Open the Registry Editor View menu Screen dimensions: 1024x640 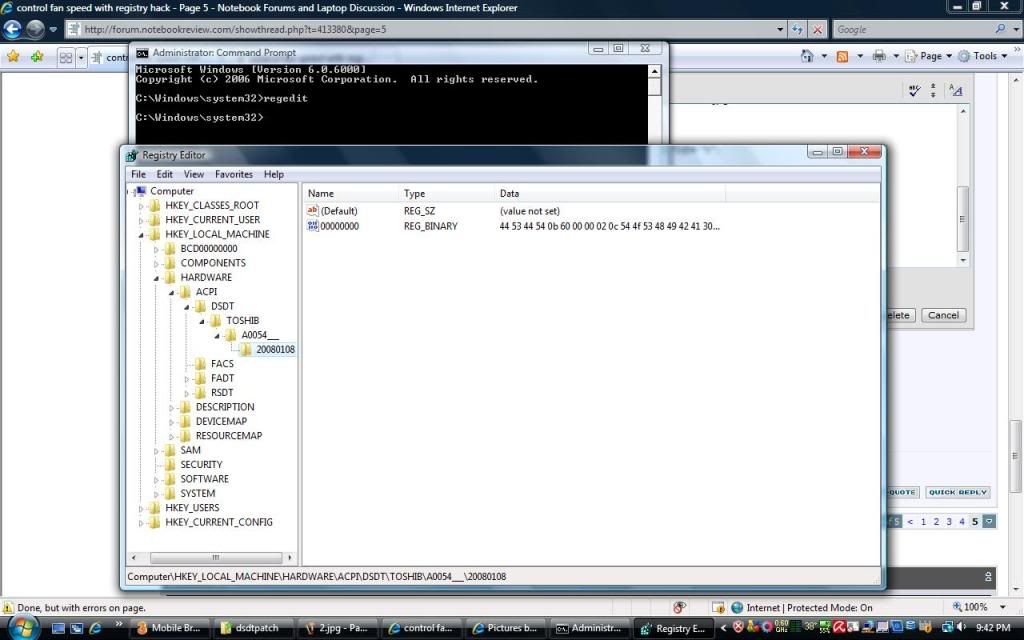tap(193, 174)
